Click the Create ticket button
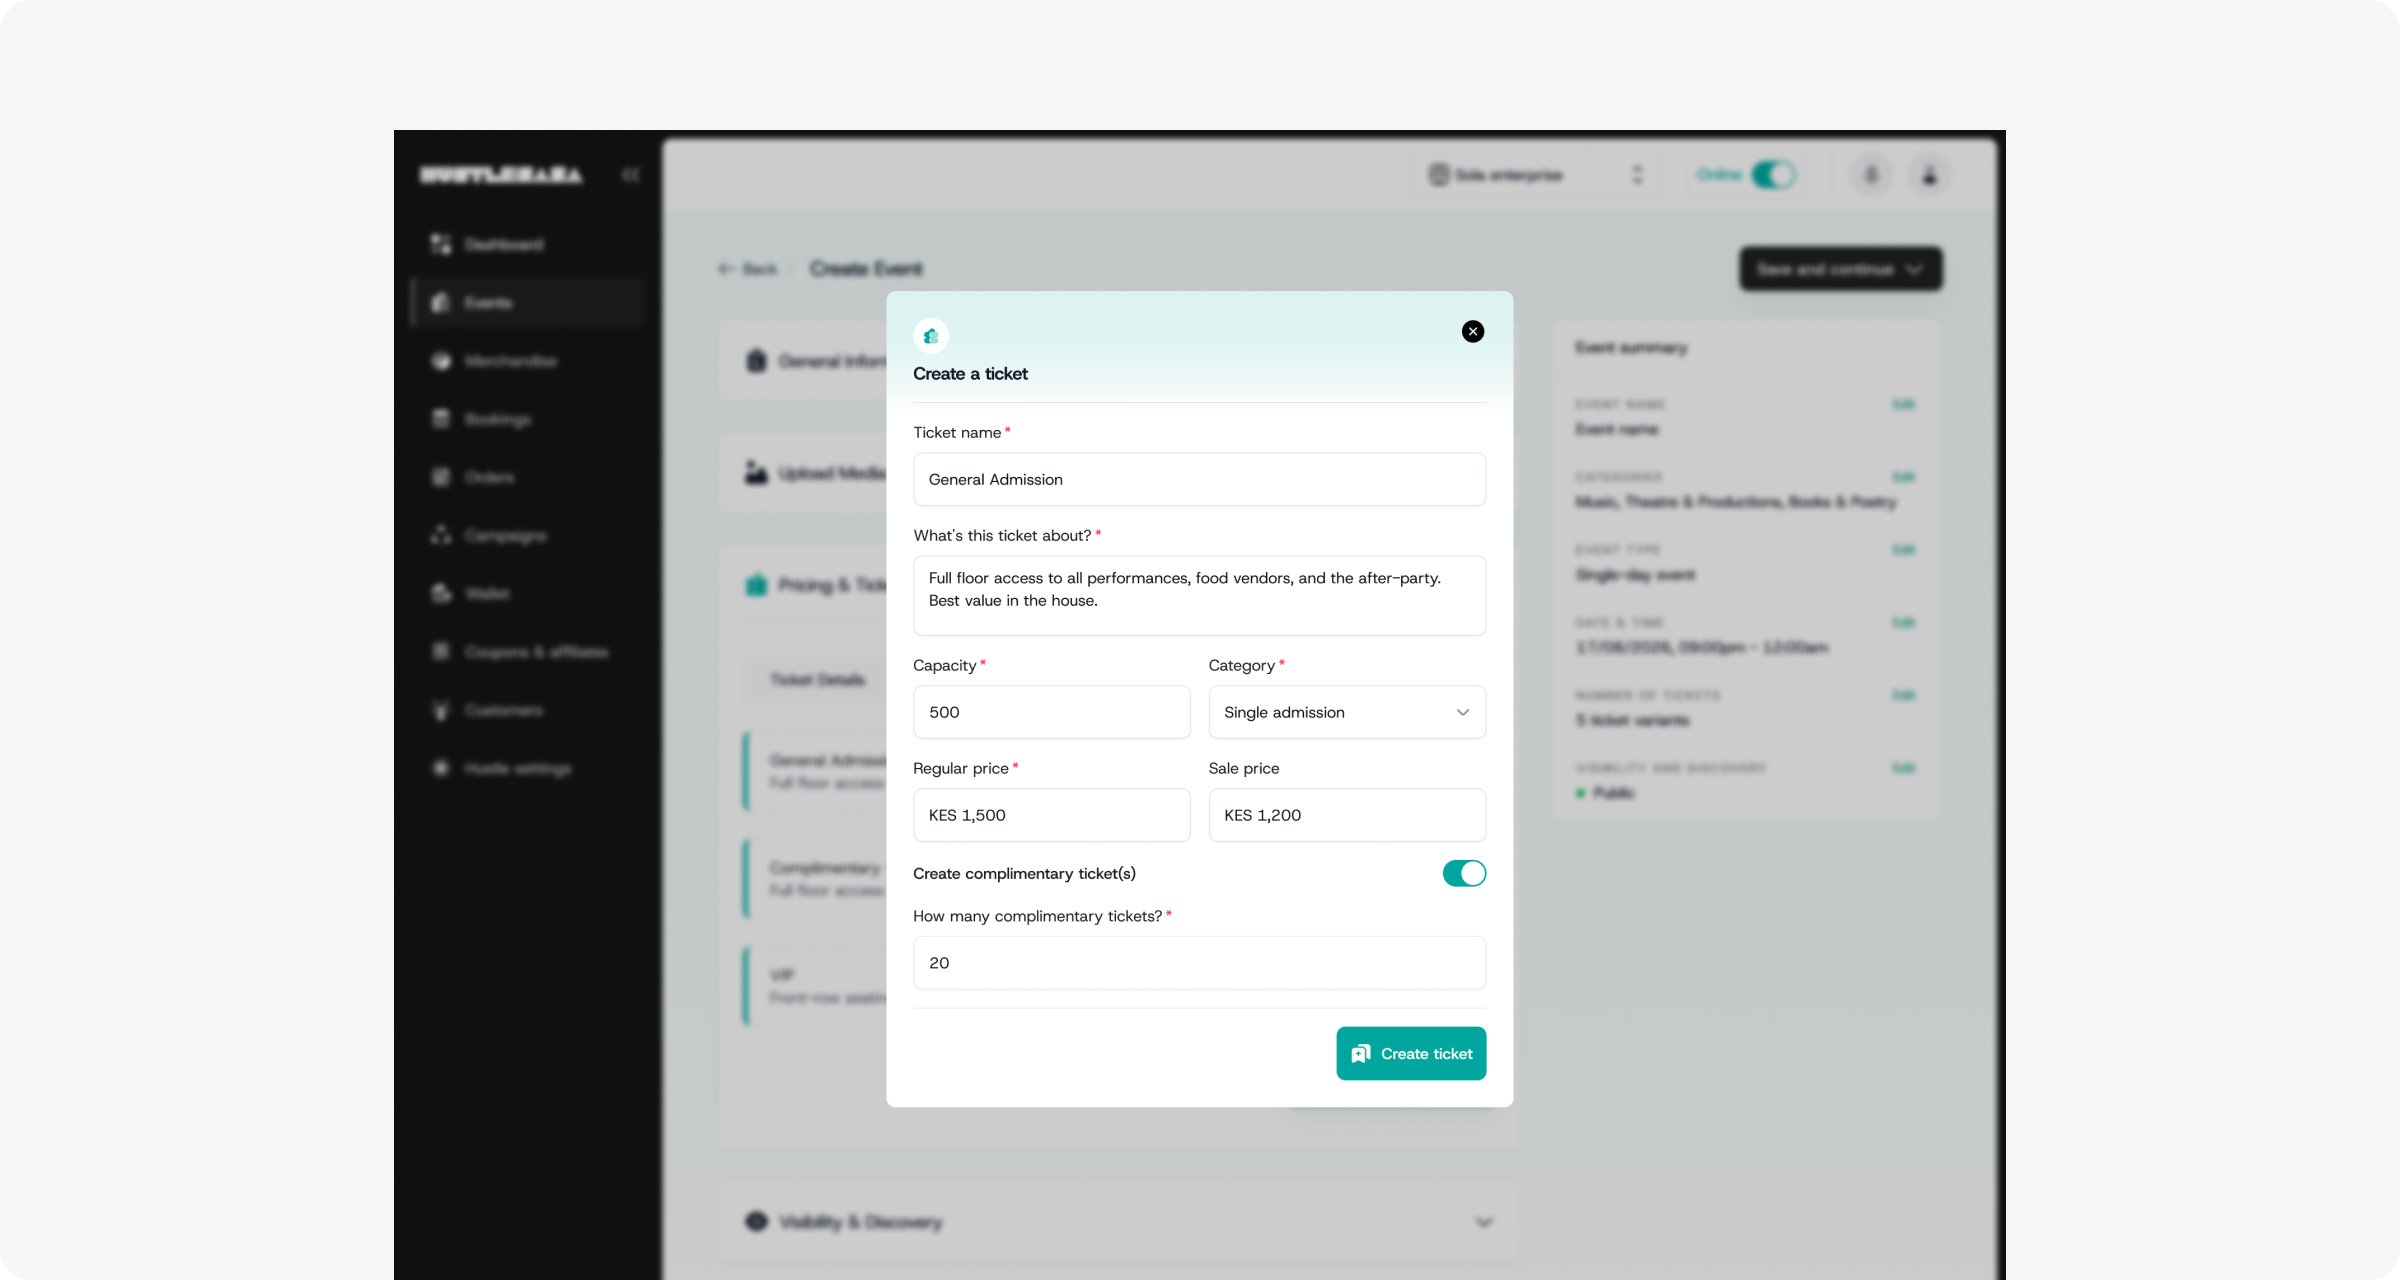Image resolution: width=2400 pixels, height=1280 pixels. (x=1411, y=1053)
